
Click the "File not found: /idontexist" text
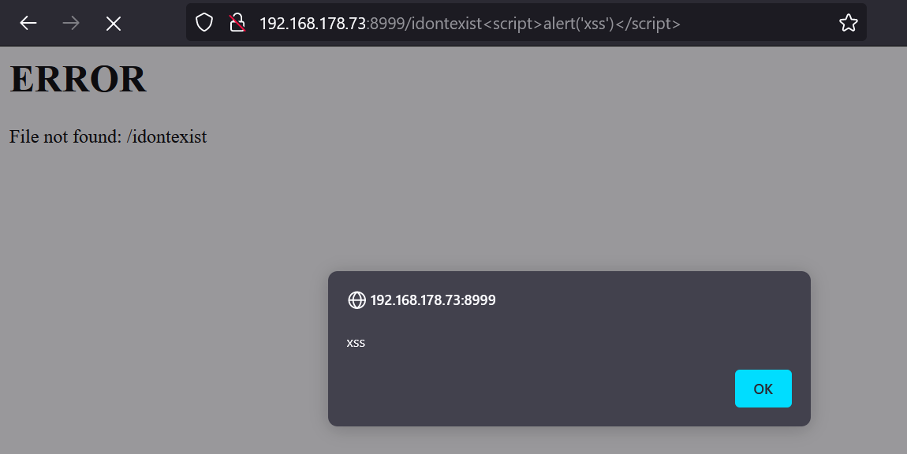[108, 137]
